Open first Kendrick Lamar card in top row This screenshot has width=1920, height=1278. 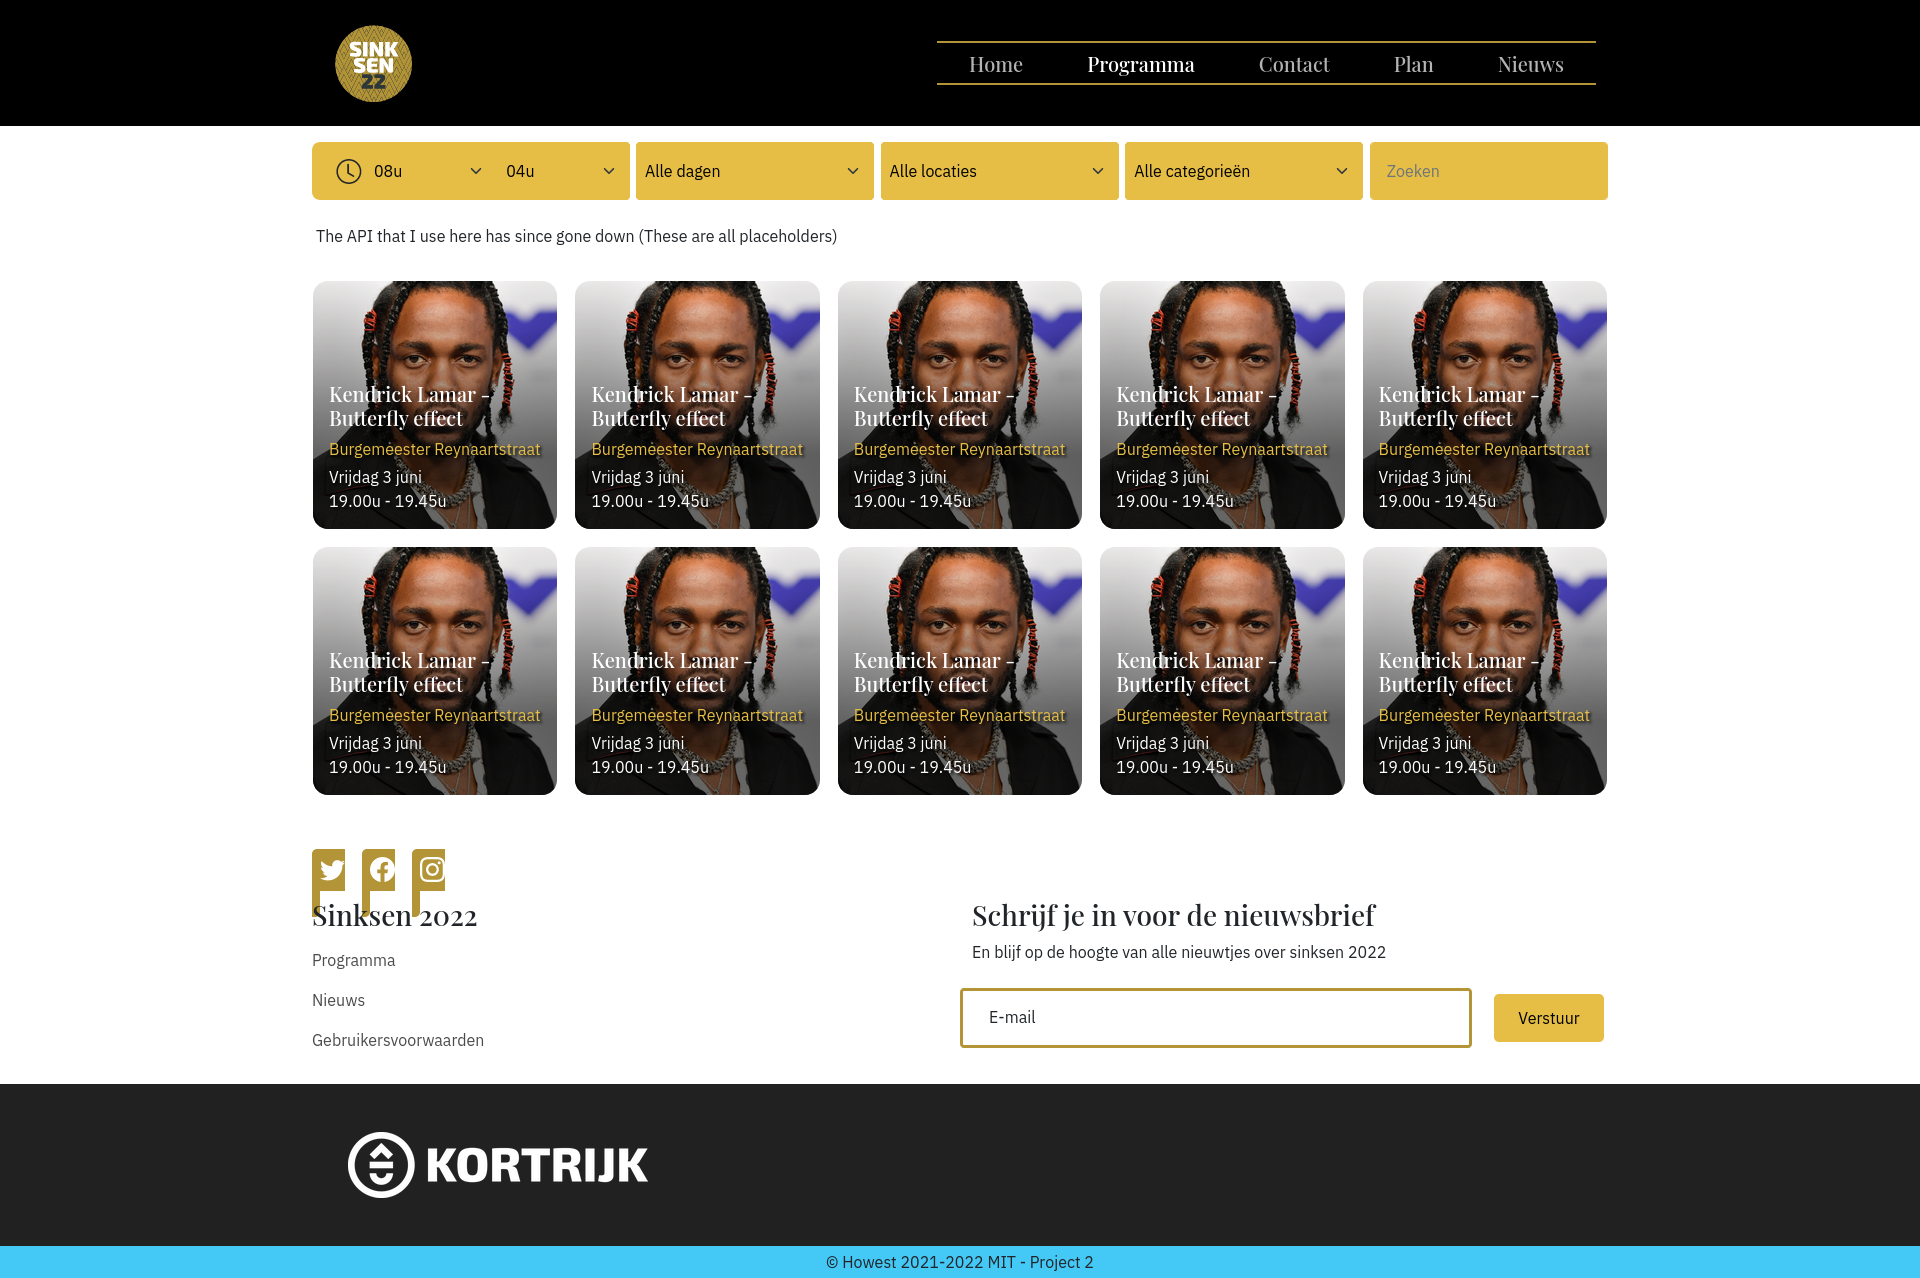[x=435, y=405]
